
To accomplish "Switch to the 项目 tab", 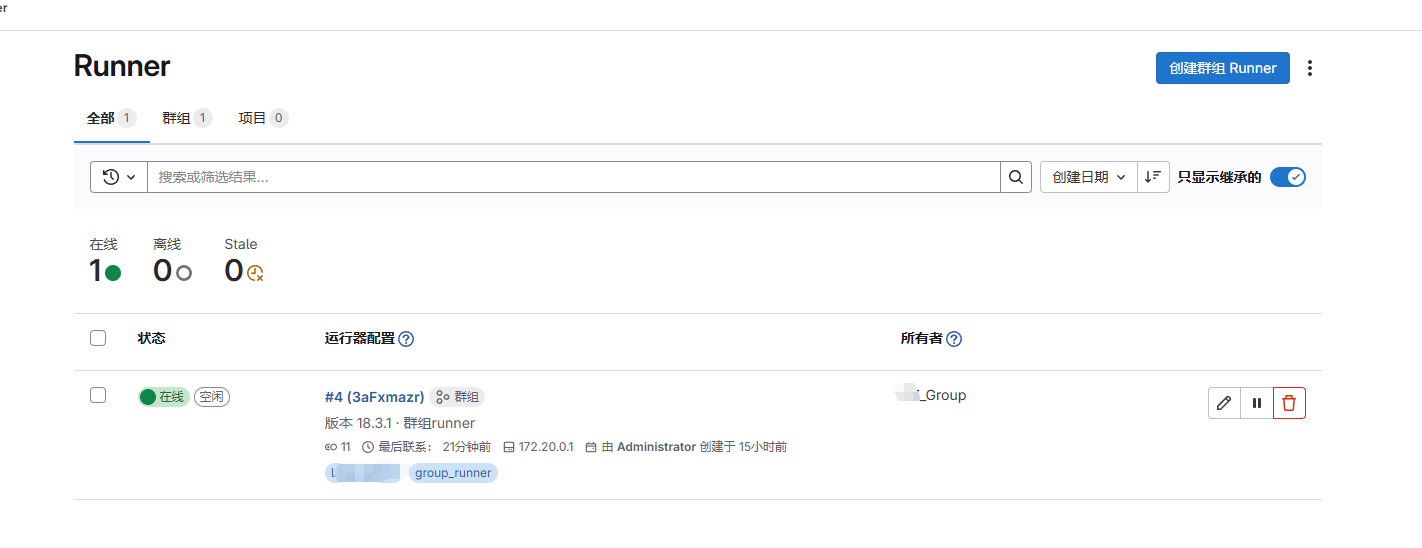I will tap(263, 118).
